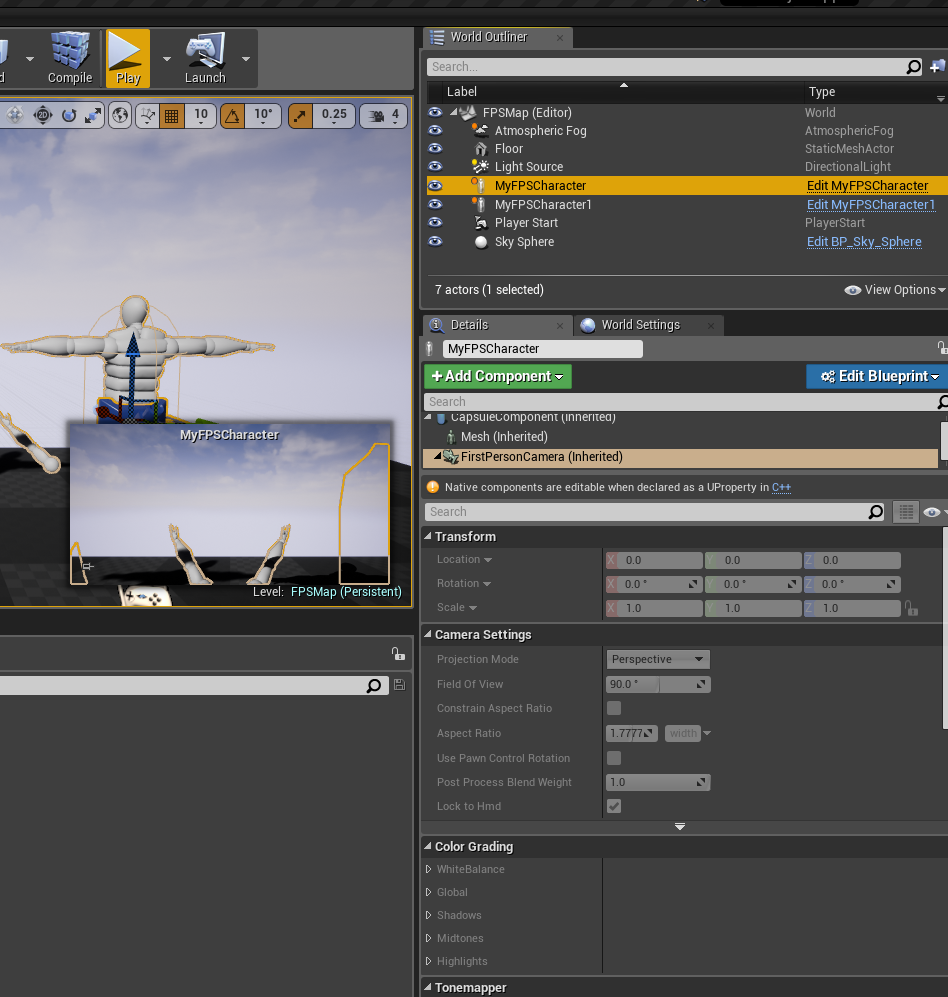Click the world coordinate system globe icon
Image resolution: width=948 pixels, height=997 pixels.
[x=120, y=115]
